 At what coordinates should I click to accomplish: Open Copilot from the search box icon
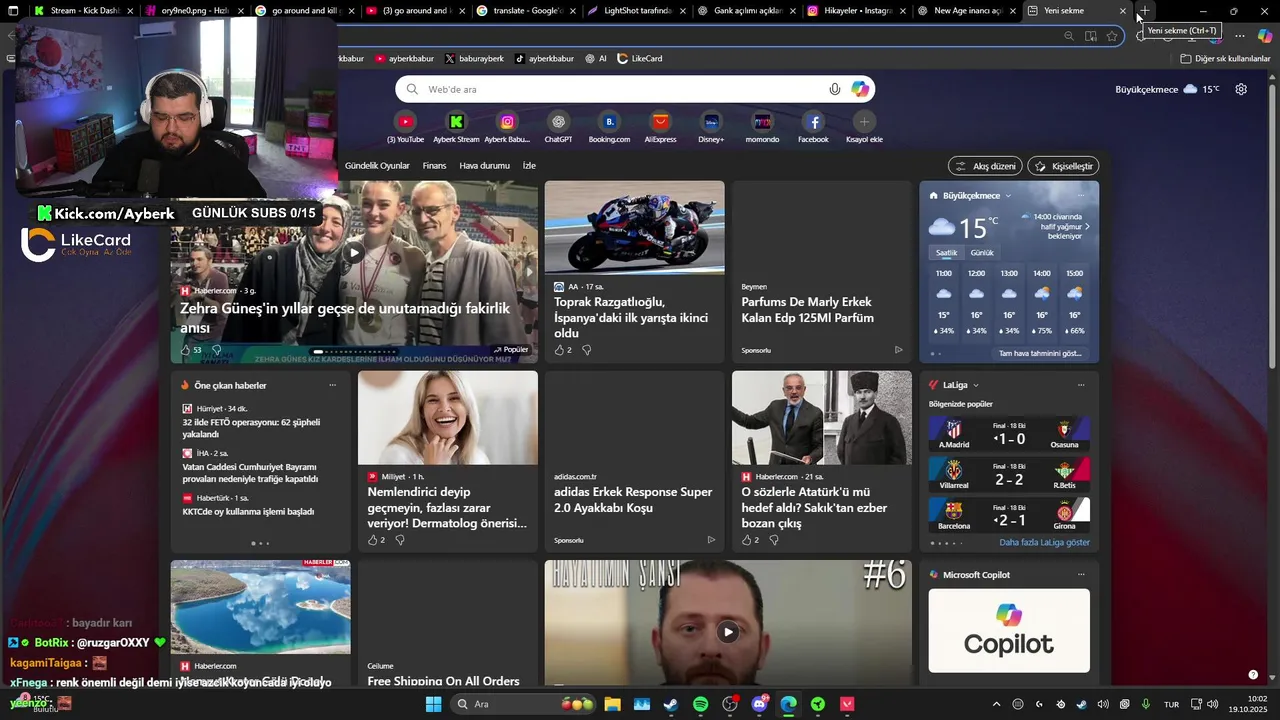860,89
